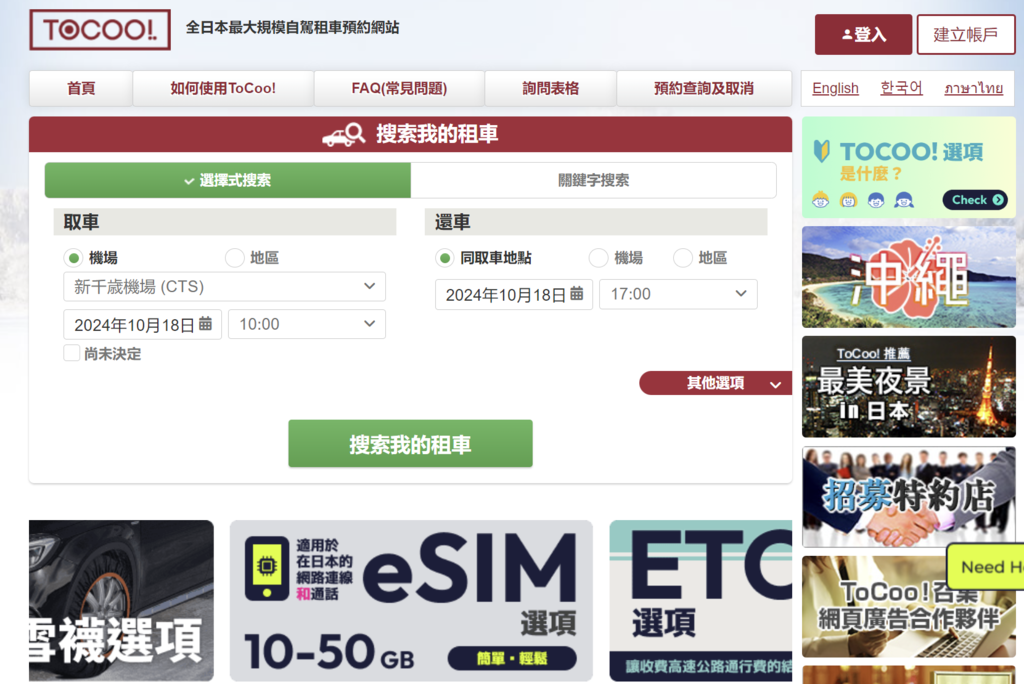
Task: Switch to 選擇式搜索 tab
Action: pos(228,180)
